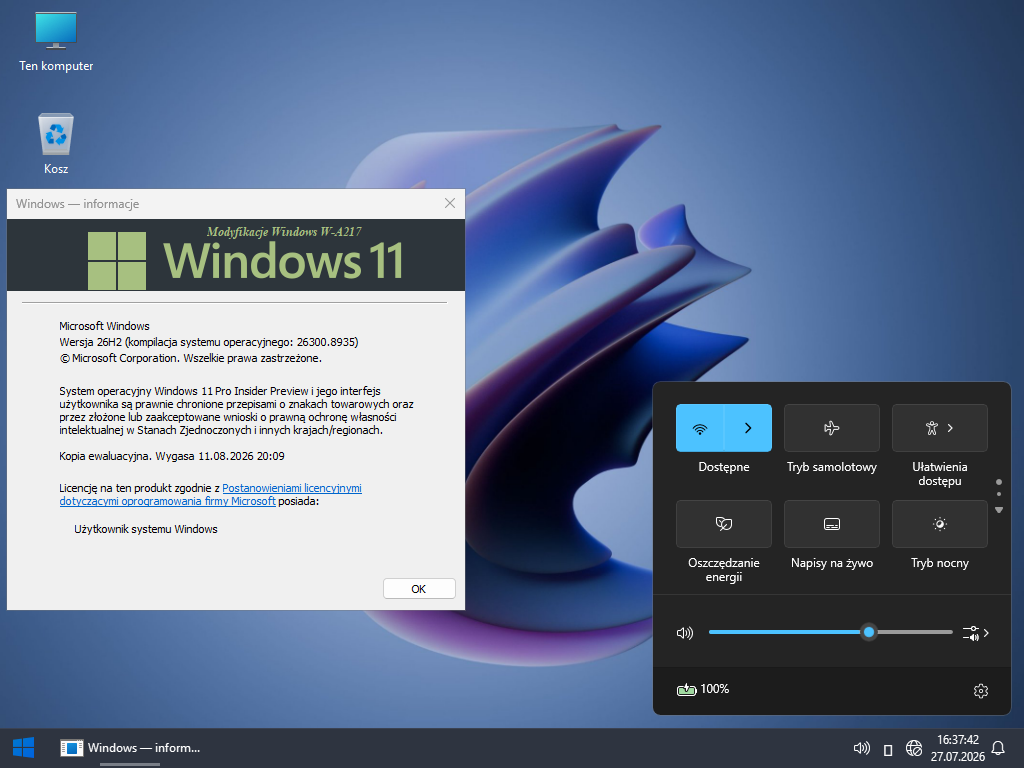1024x768 pixels.
Task: Open Ułatwienia dostępu accessibility tile
Action: tap(939, 428)
